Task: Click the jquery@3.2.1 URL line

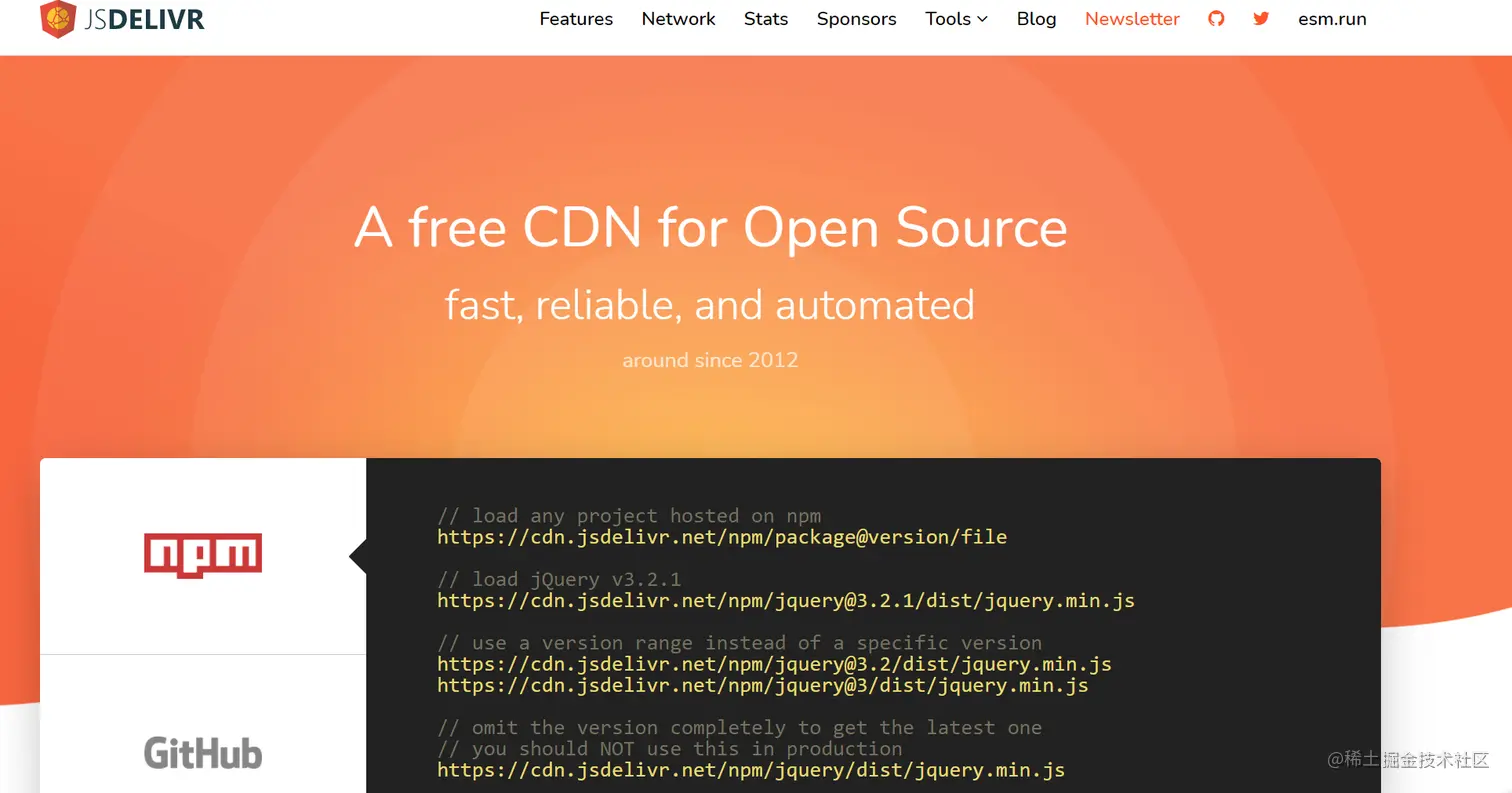Action: click(x=786, y=601)
